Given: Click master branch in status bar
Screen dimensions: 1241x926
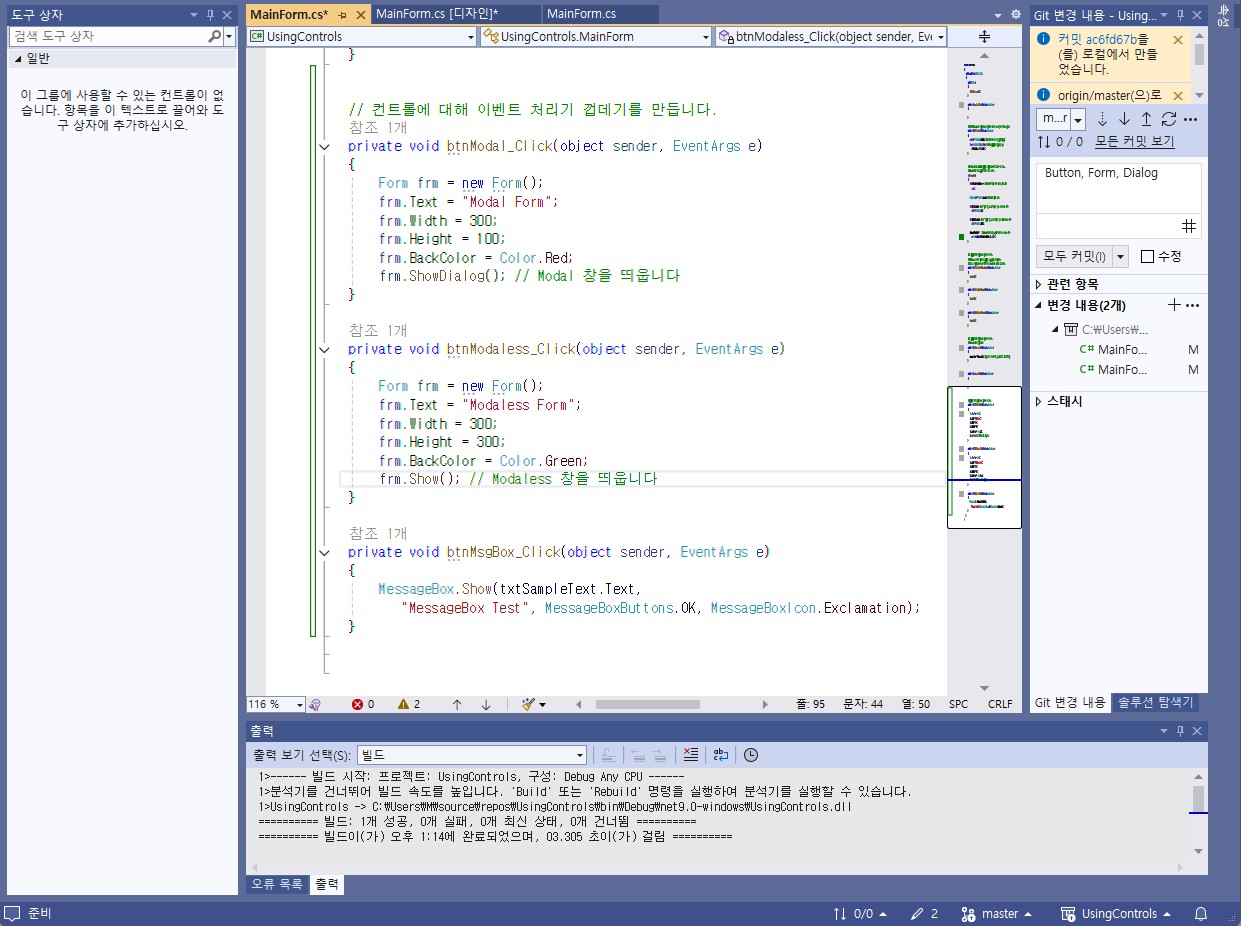Looking at the screenshot, I should coord(996,914).
